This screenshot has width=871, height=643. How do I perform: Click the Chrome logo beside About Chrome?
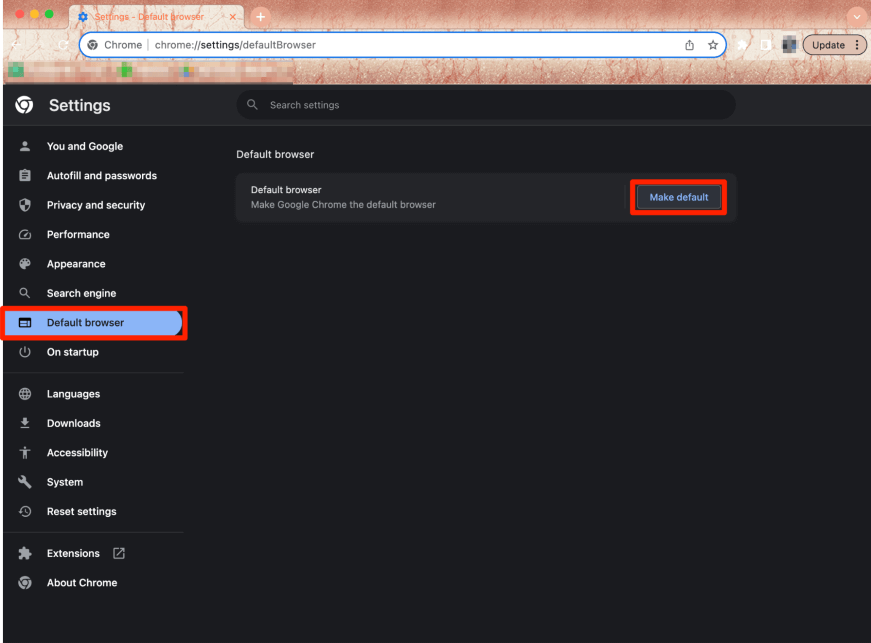[24, 582]
